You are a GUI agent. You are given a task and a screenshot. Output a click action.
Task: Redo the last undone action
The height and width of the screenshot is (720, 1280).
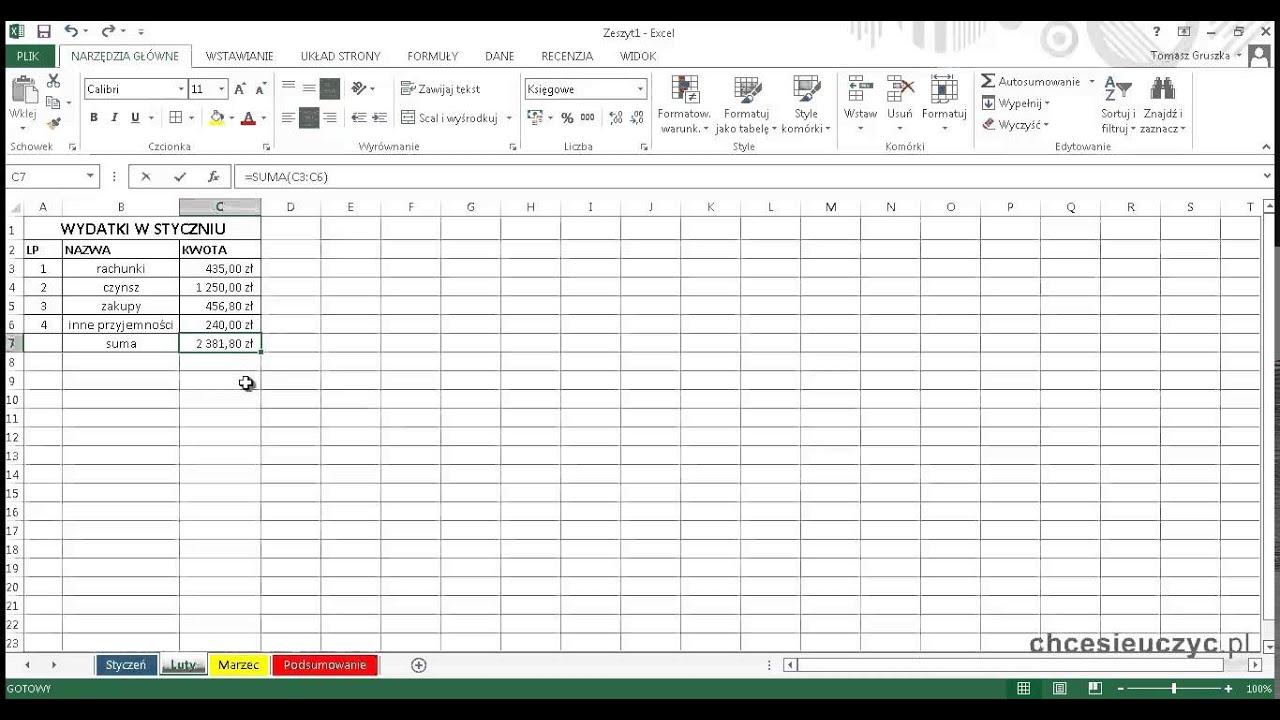click(x=108, y=32)
